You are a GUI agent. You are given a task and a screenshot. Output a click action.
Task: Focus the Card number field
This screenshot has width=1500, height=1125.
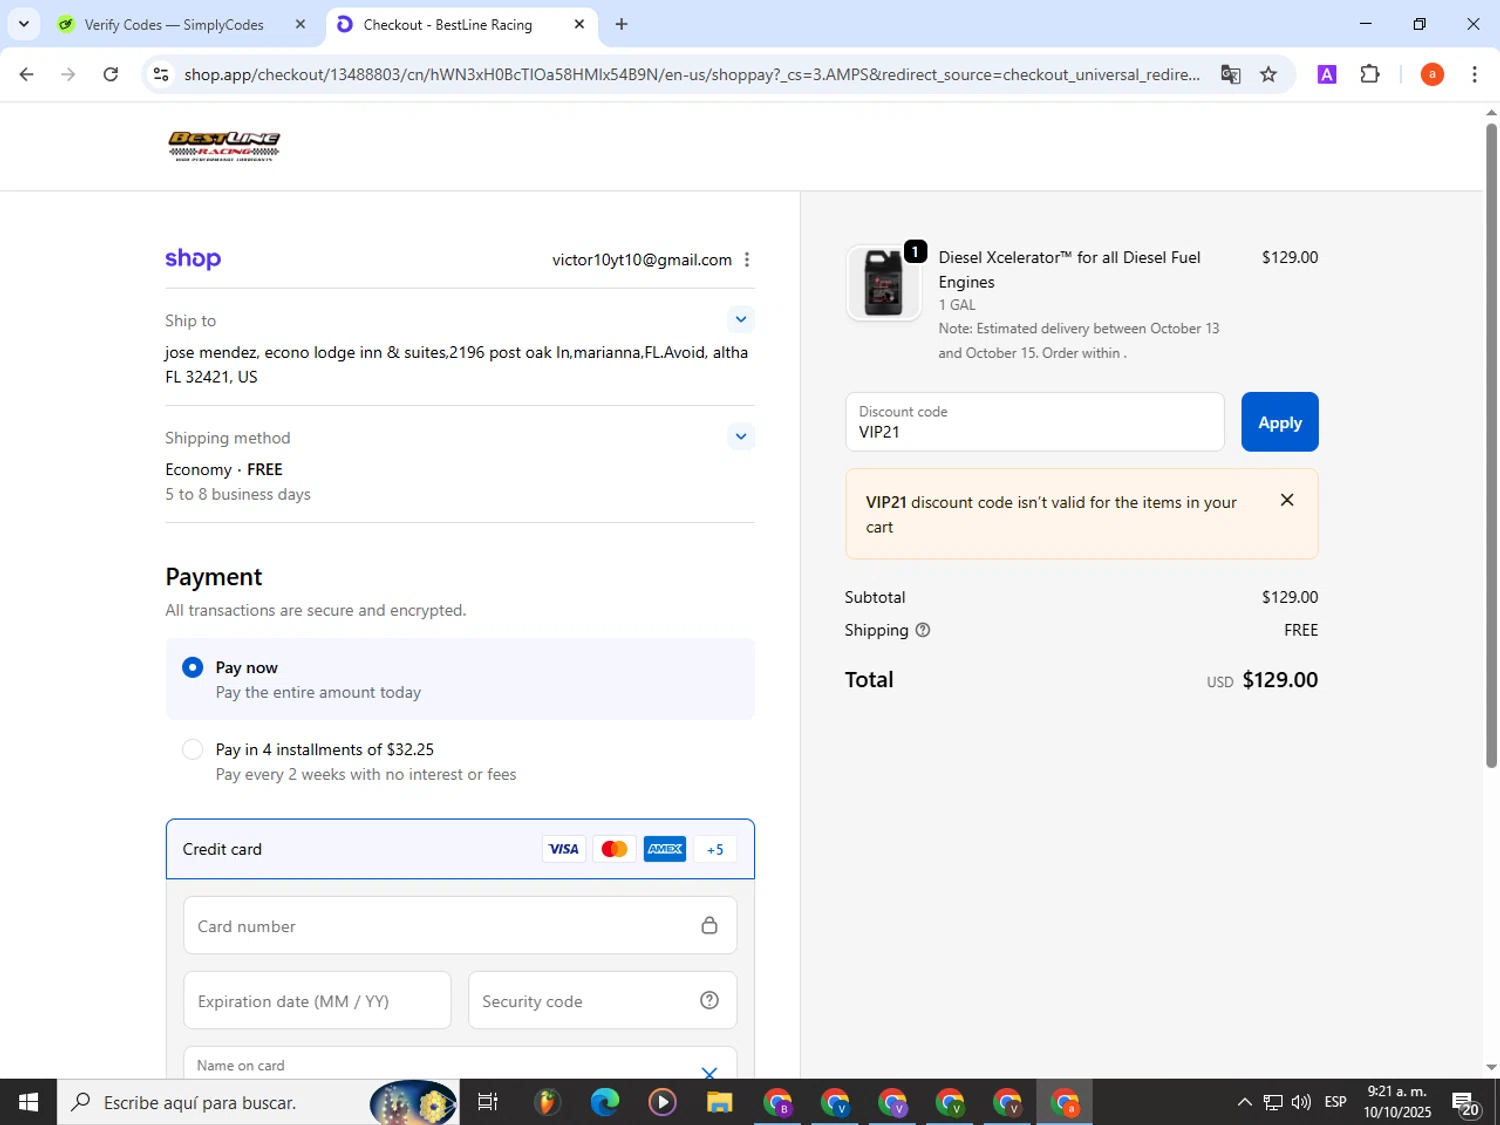460,926
